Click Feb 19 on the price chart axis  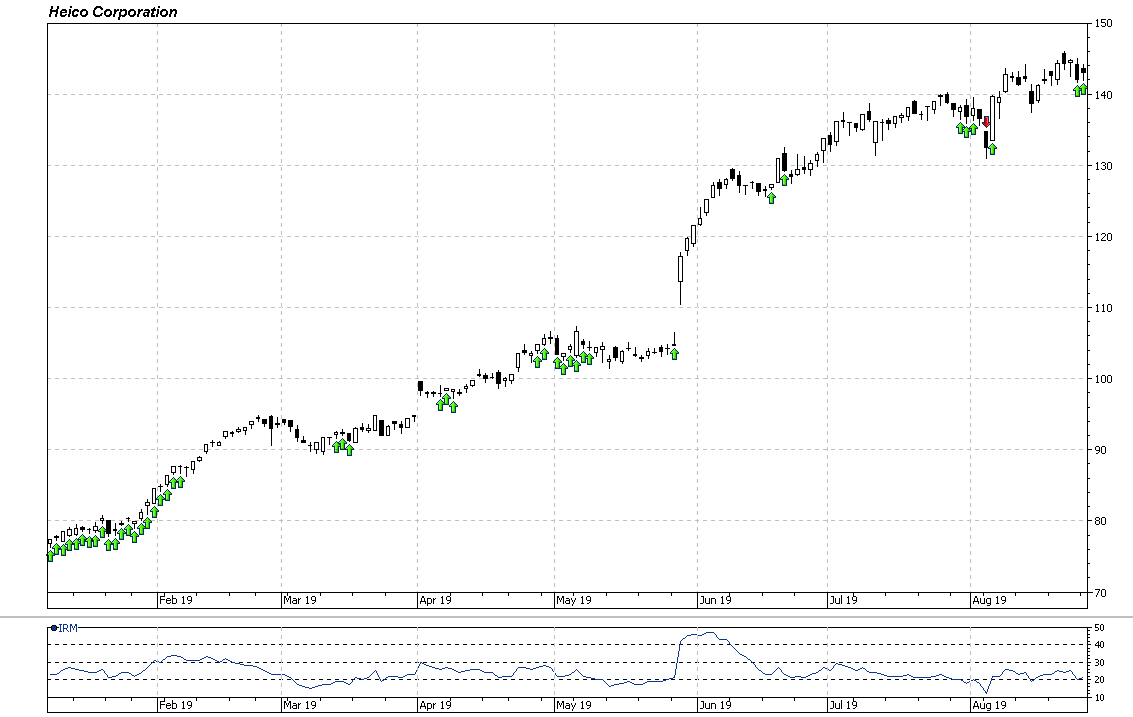(x=176, y=600)
